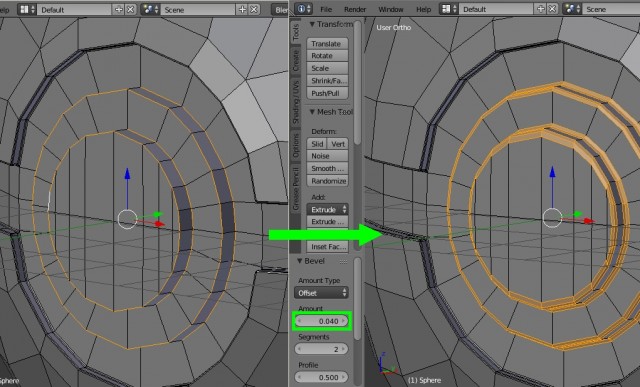The image size is (640, 387).
Task: Add new screen layout with plus icon in right window
Action: tap(541, 9)
